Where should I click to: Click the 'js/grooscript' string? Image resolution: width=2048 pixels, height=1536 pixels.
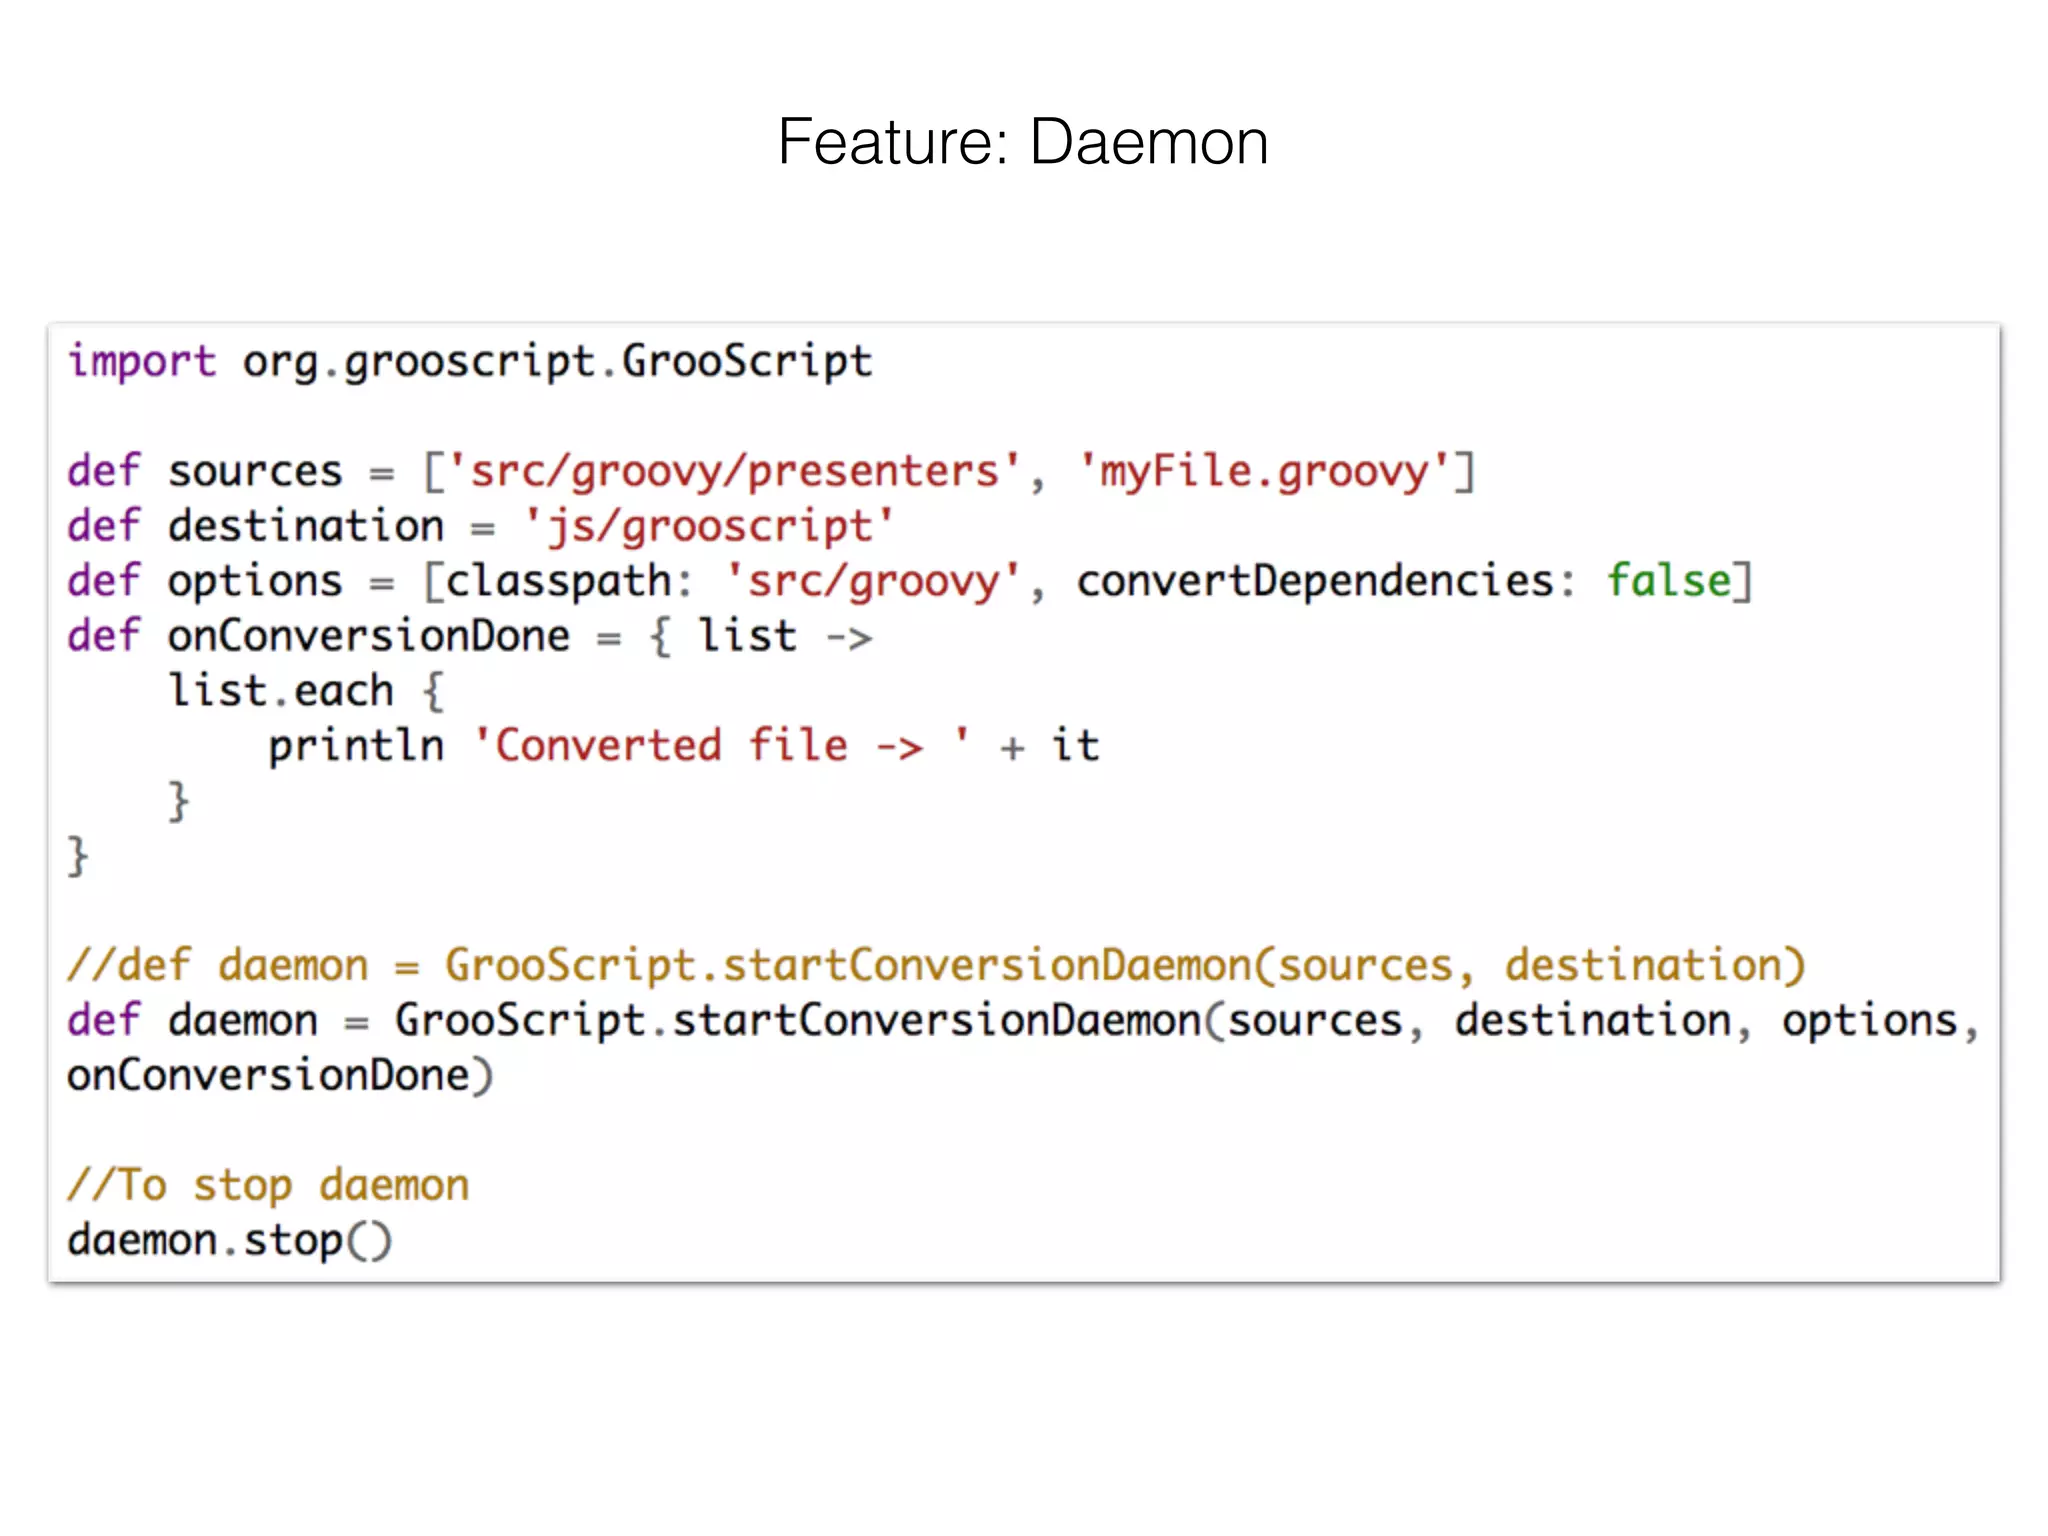[709, 527]
